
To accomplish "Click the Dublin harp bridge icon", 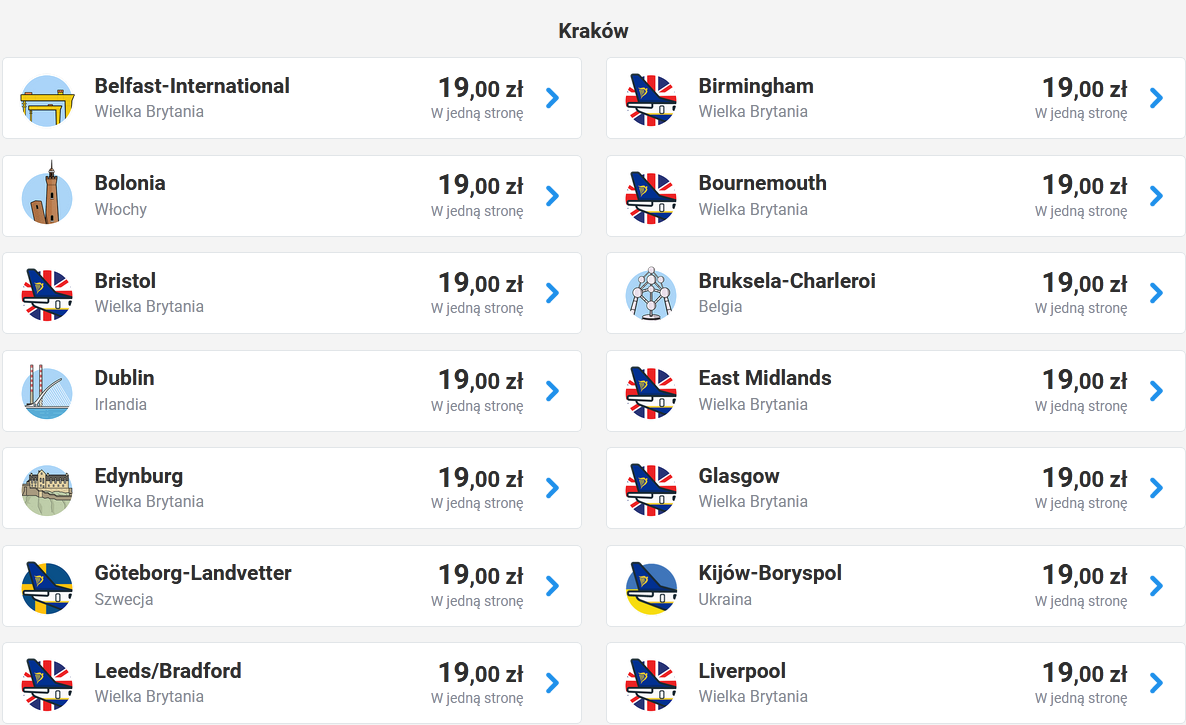I will pyautogui.click(x=47, y=392).
